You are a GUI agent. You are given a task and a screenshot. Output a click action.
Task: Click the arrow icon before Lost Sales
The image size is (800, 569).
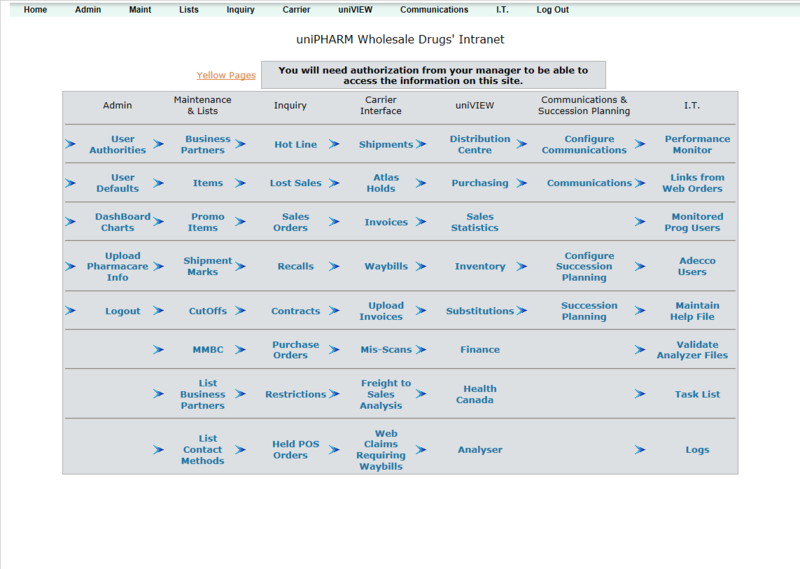click(x=240, y=183)
